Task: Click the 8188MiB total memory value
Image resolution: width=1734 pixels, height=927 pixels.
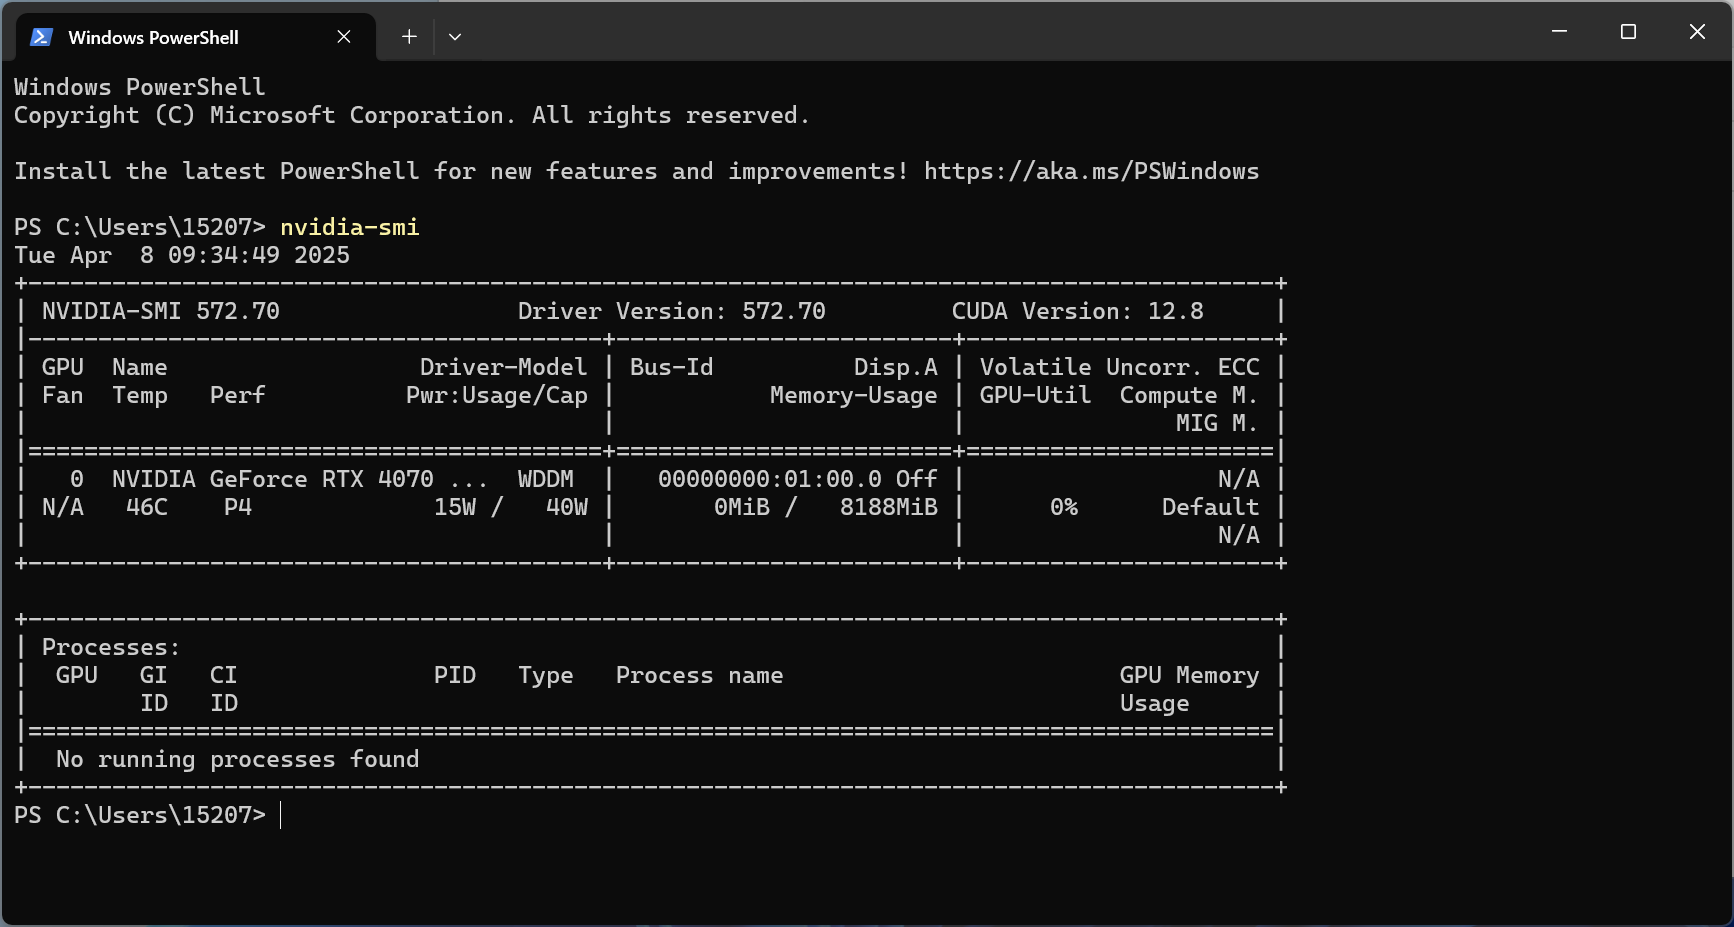Action: click(889, 507)
